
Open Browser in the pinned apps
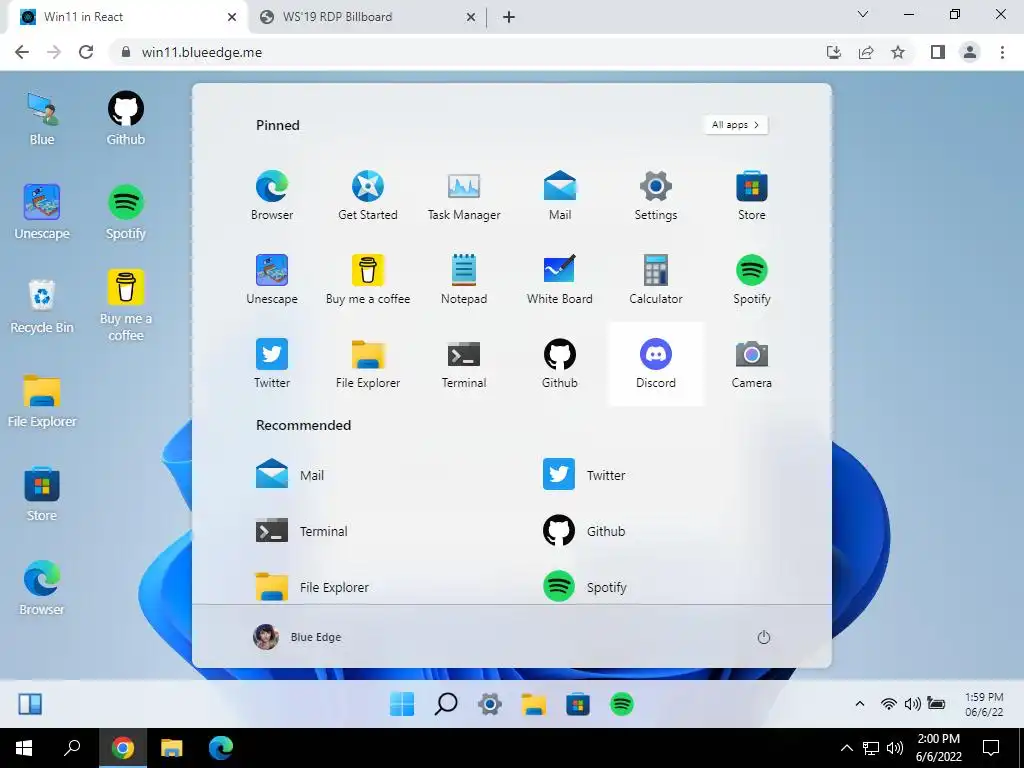272,195
